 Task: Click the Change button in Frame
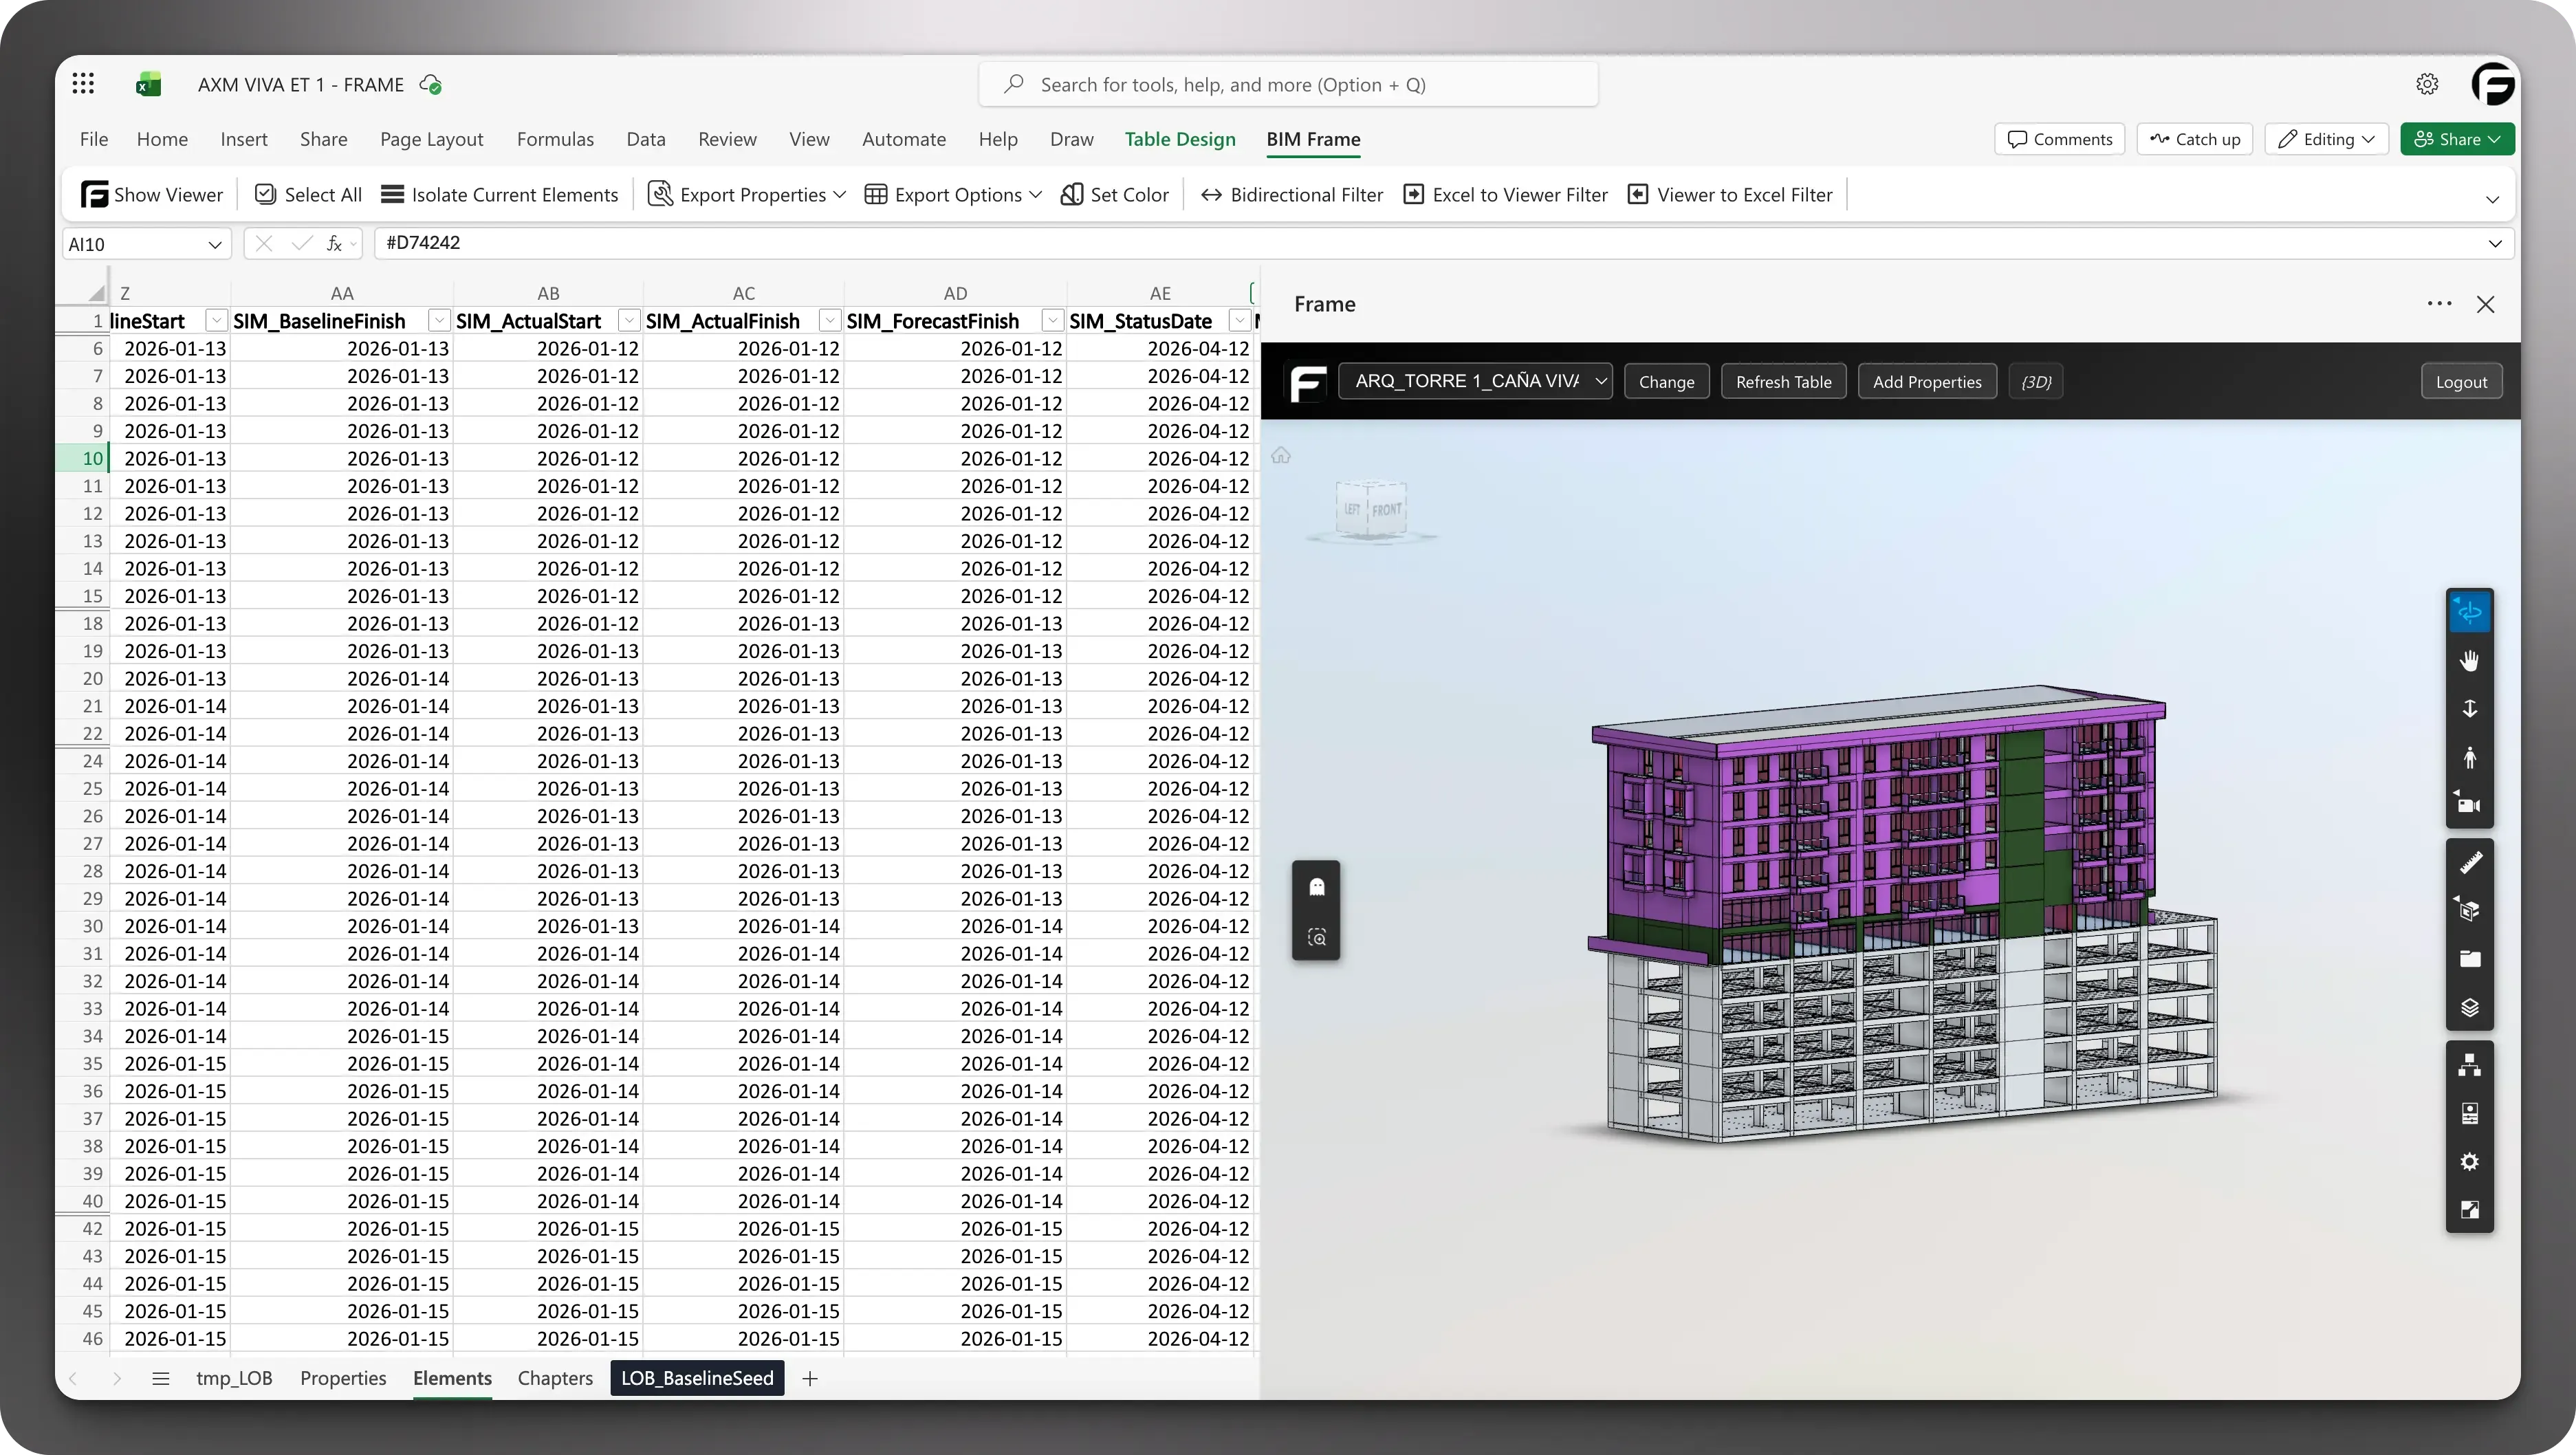tap(1666, 381)
